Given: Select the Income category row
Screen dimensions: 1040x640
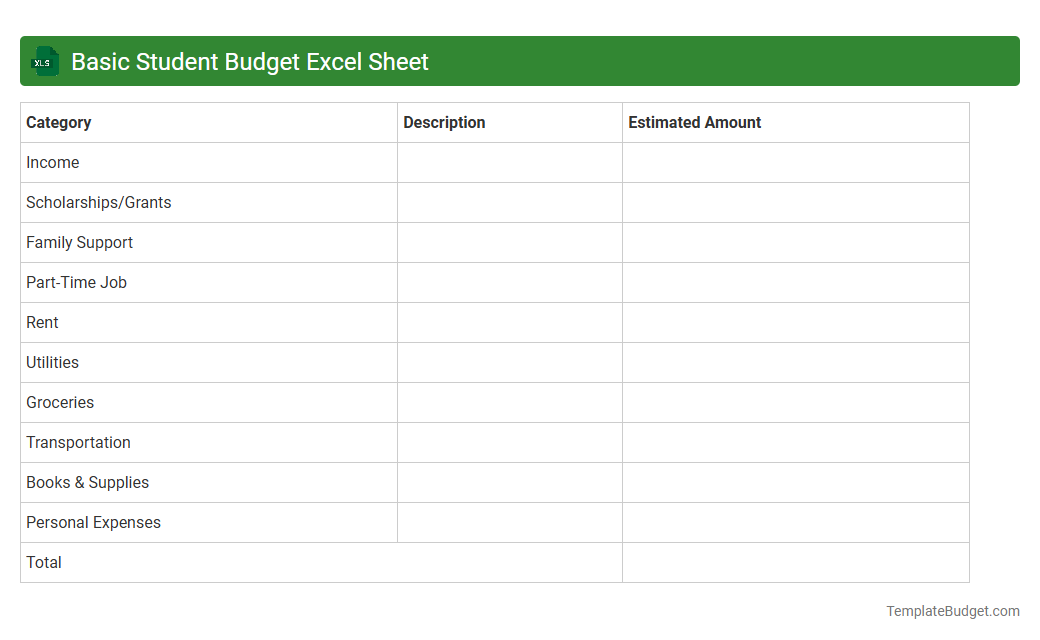Looking at the screenshot, I should tap(52, 162).
